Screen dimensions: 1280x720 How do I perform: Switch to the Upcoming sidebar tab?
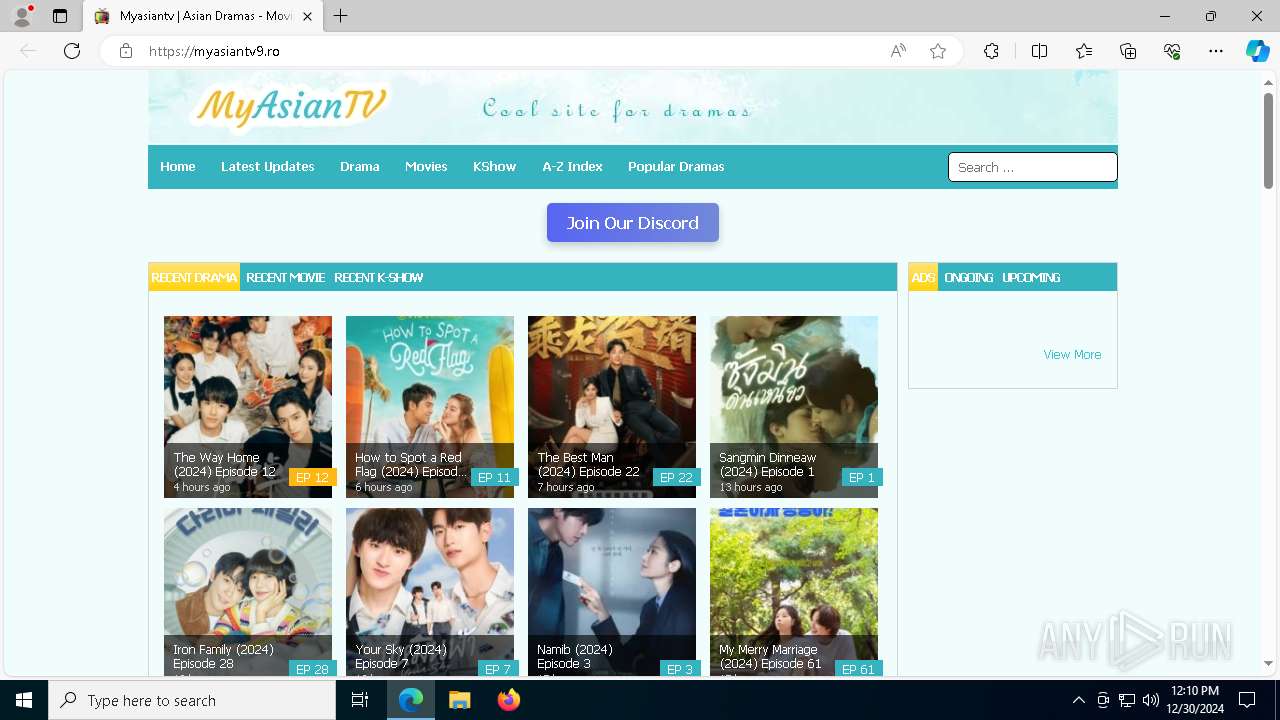pyautogui.click(x=1031, y=277)
